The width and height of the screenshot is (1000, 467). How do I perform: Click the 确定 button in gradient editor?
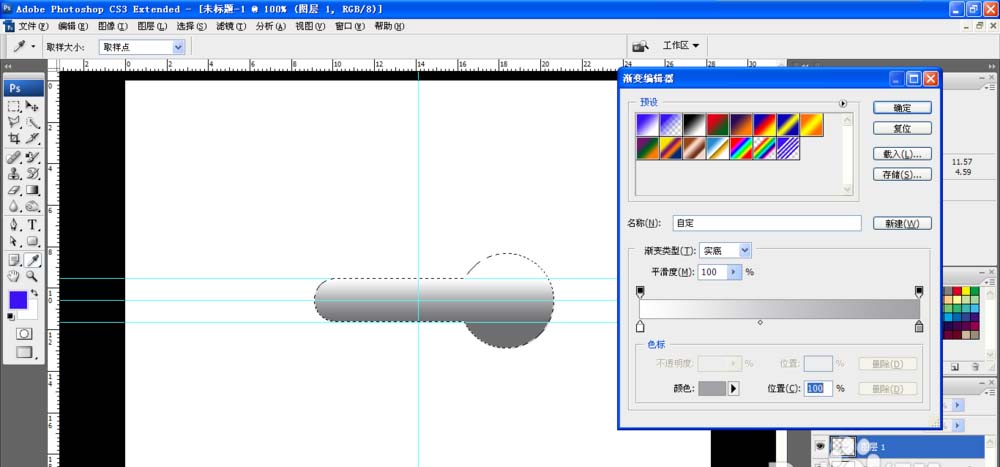pos(902,107)
